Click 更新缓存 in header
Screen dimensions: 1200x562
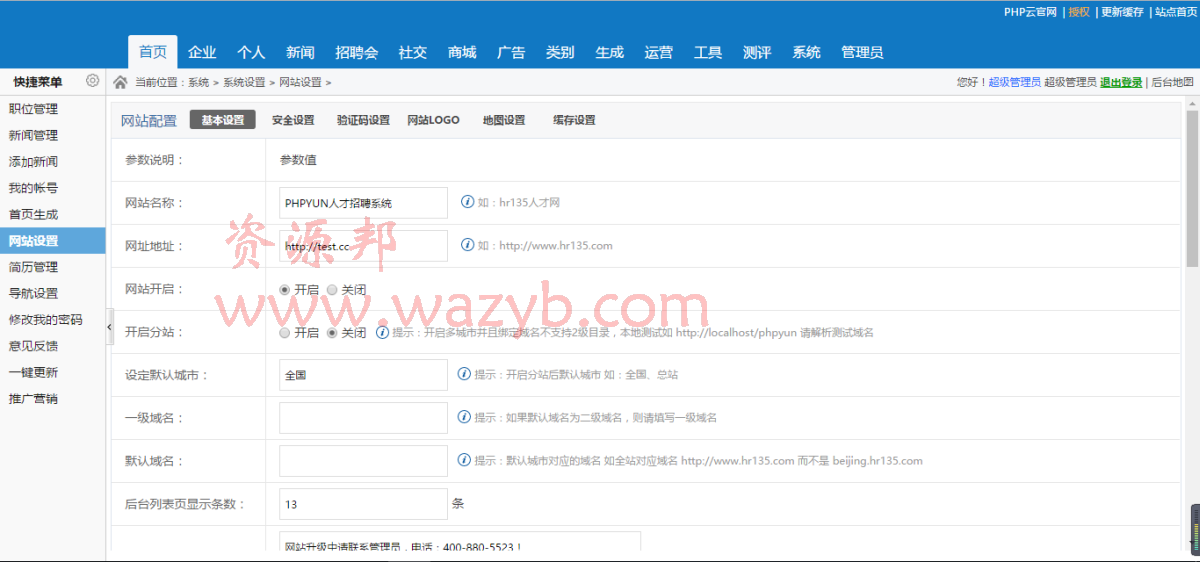pos(1122,12)
